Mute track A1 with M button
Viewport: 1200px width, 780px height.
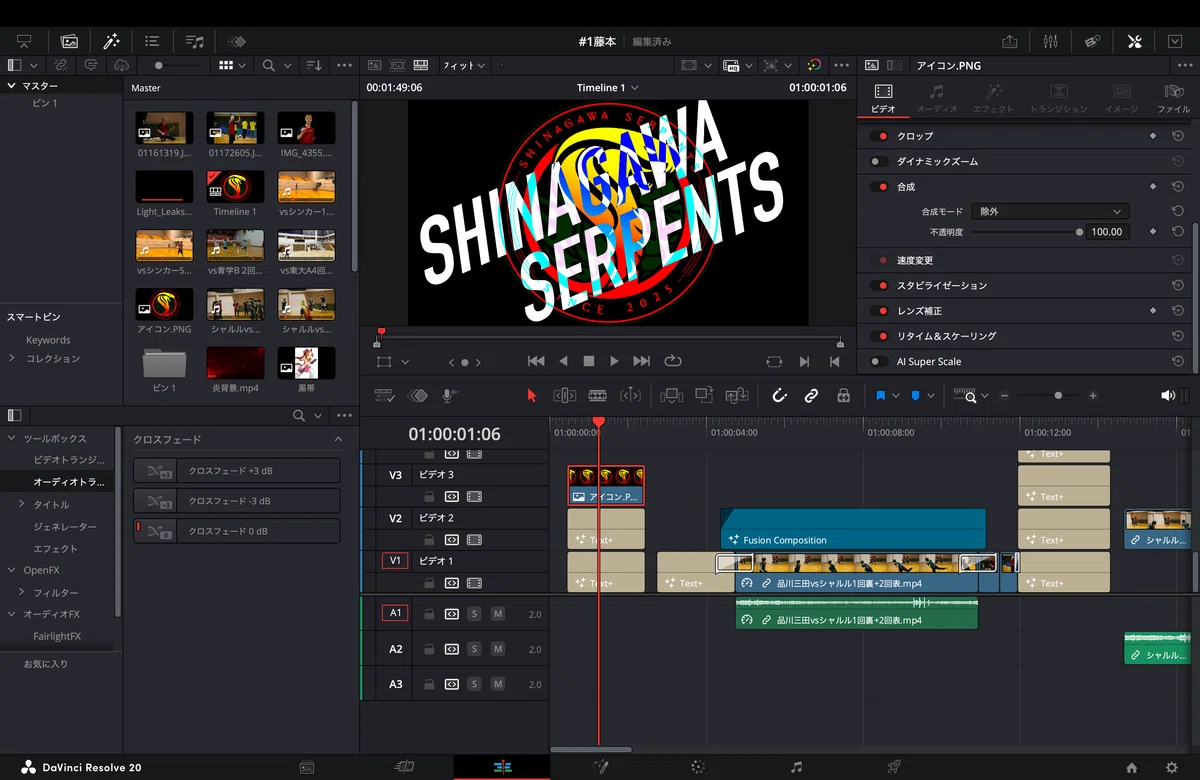[498, 613]
